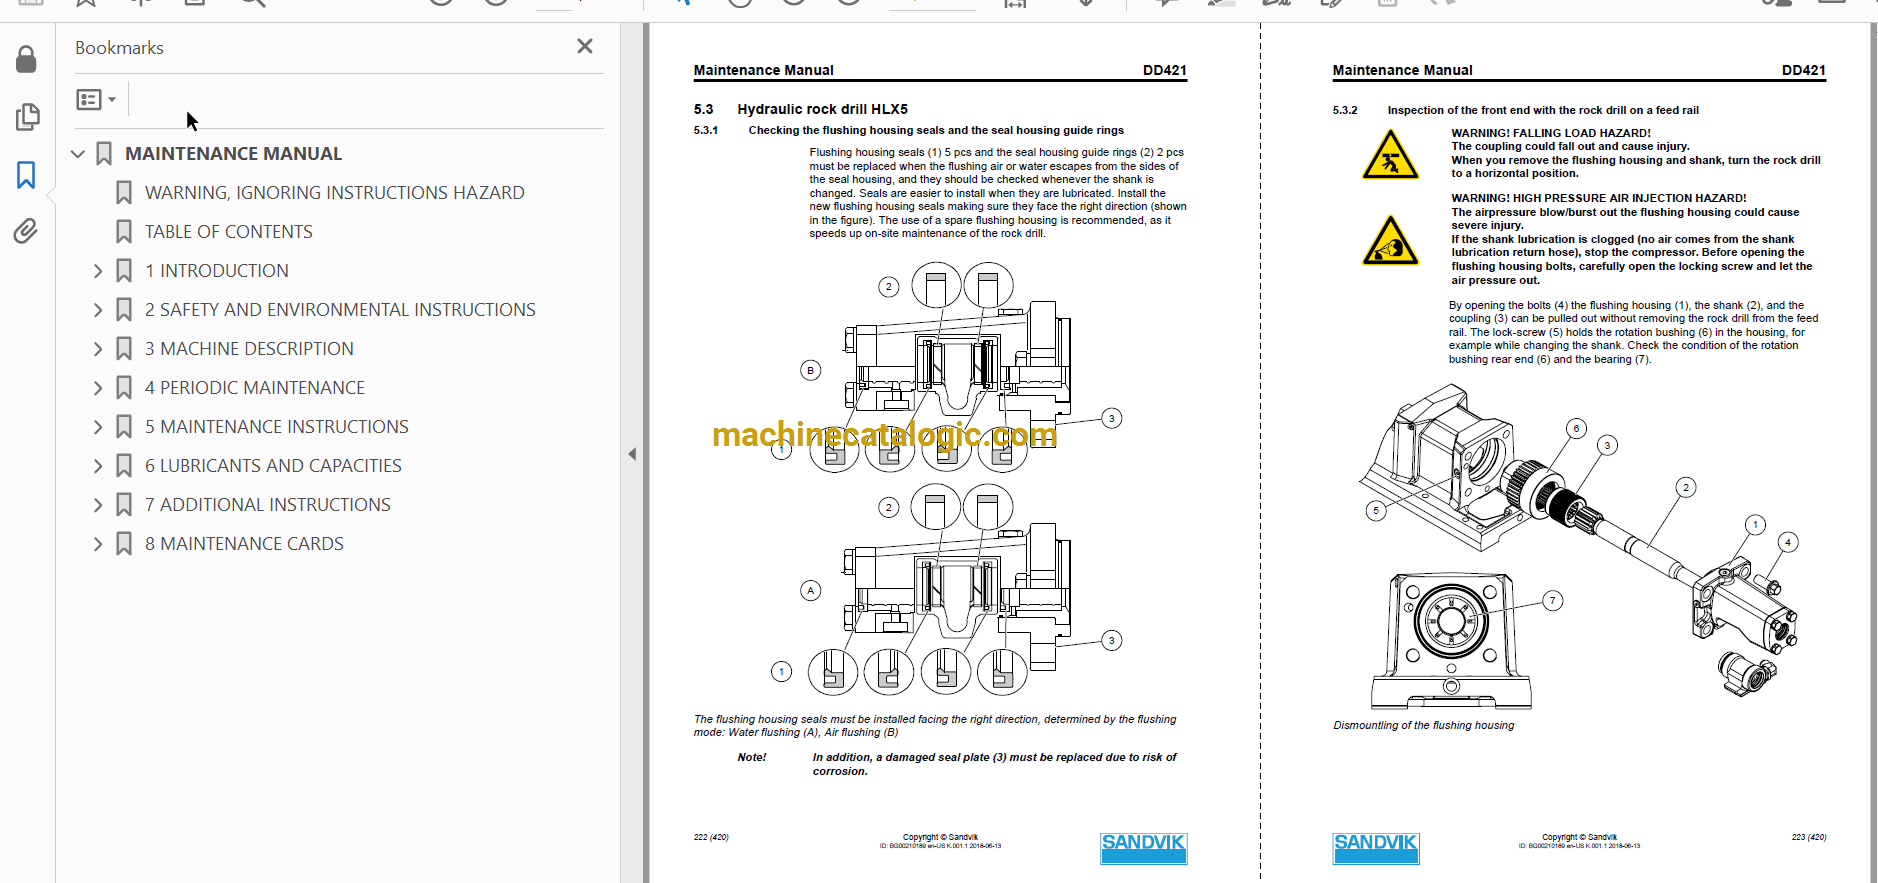Collapse the navigation pane with divider arrow
This screenshot has width=1878, height=883.
[x=632, y=454]
